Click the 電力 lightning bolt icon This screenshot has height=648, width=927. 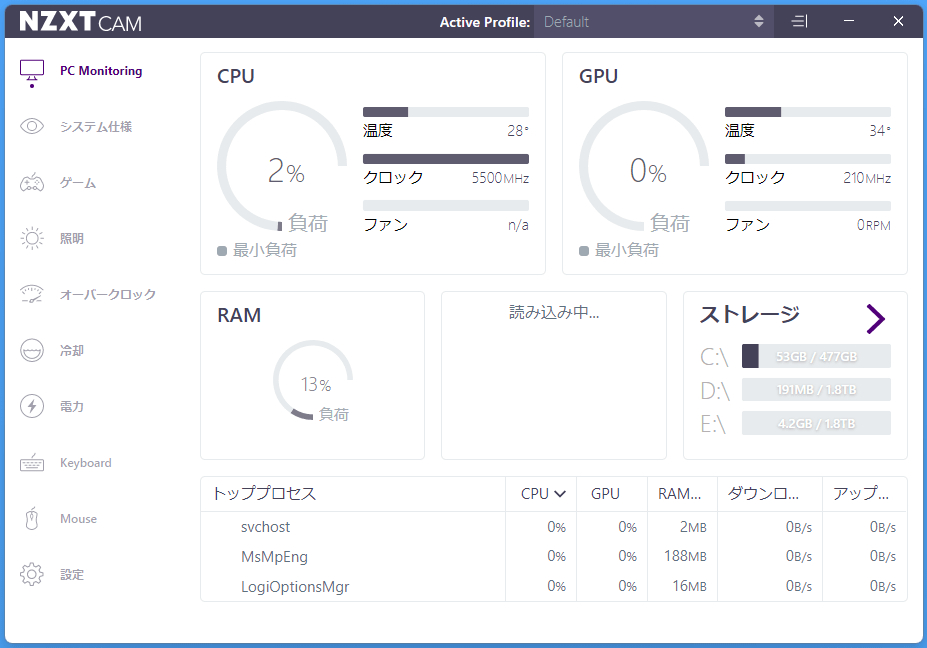pos(32,407)
